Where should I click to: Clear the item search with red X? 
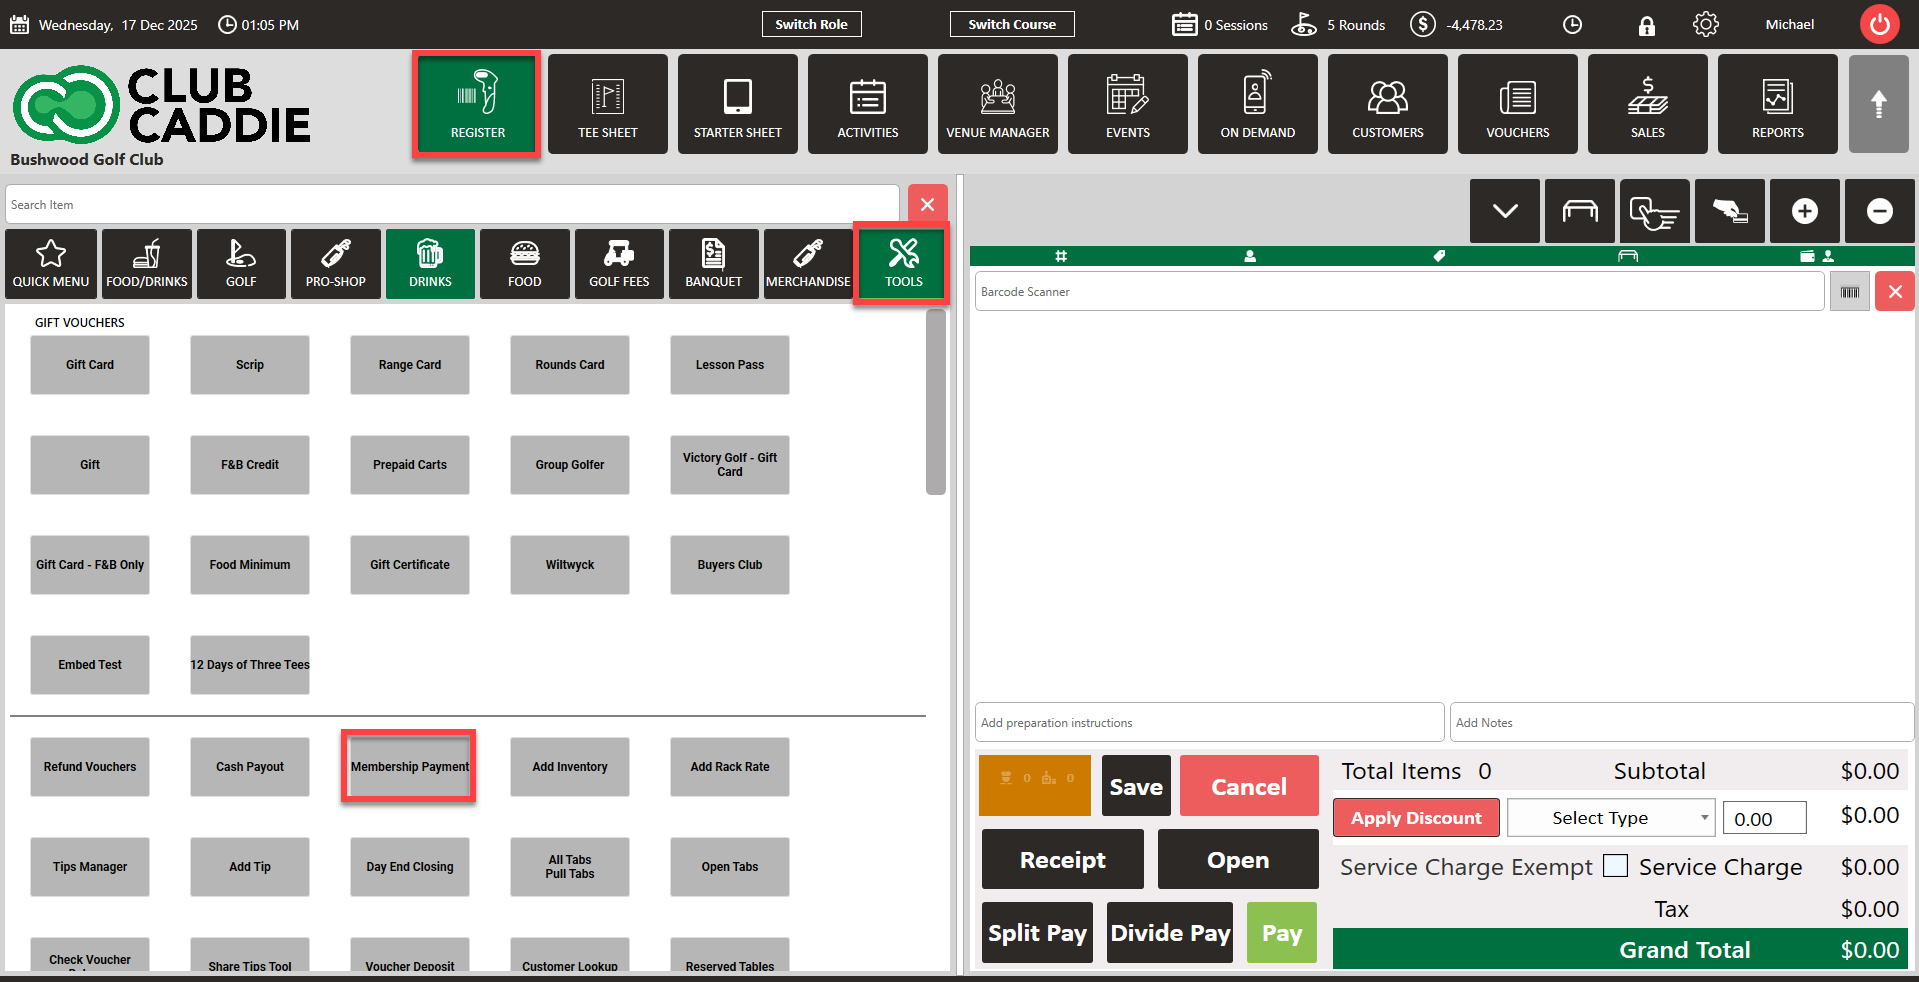[927, 205]
